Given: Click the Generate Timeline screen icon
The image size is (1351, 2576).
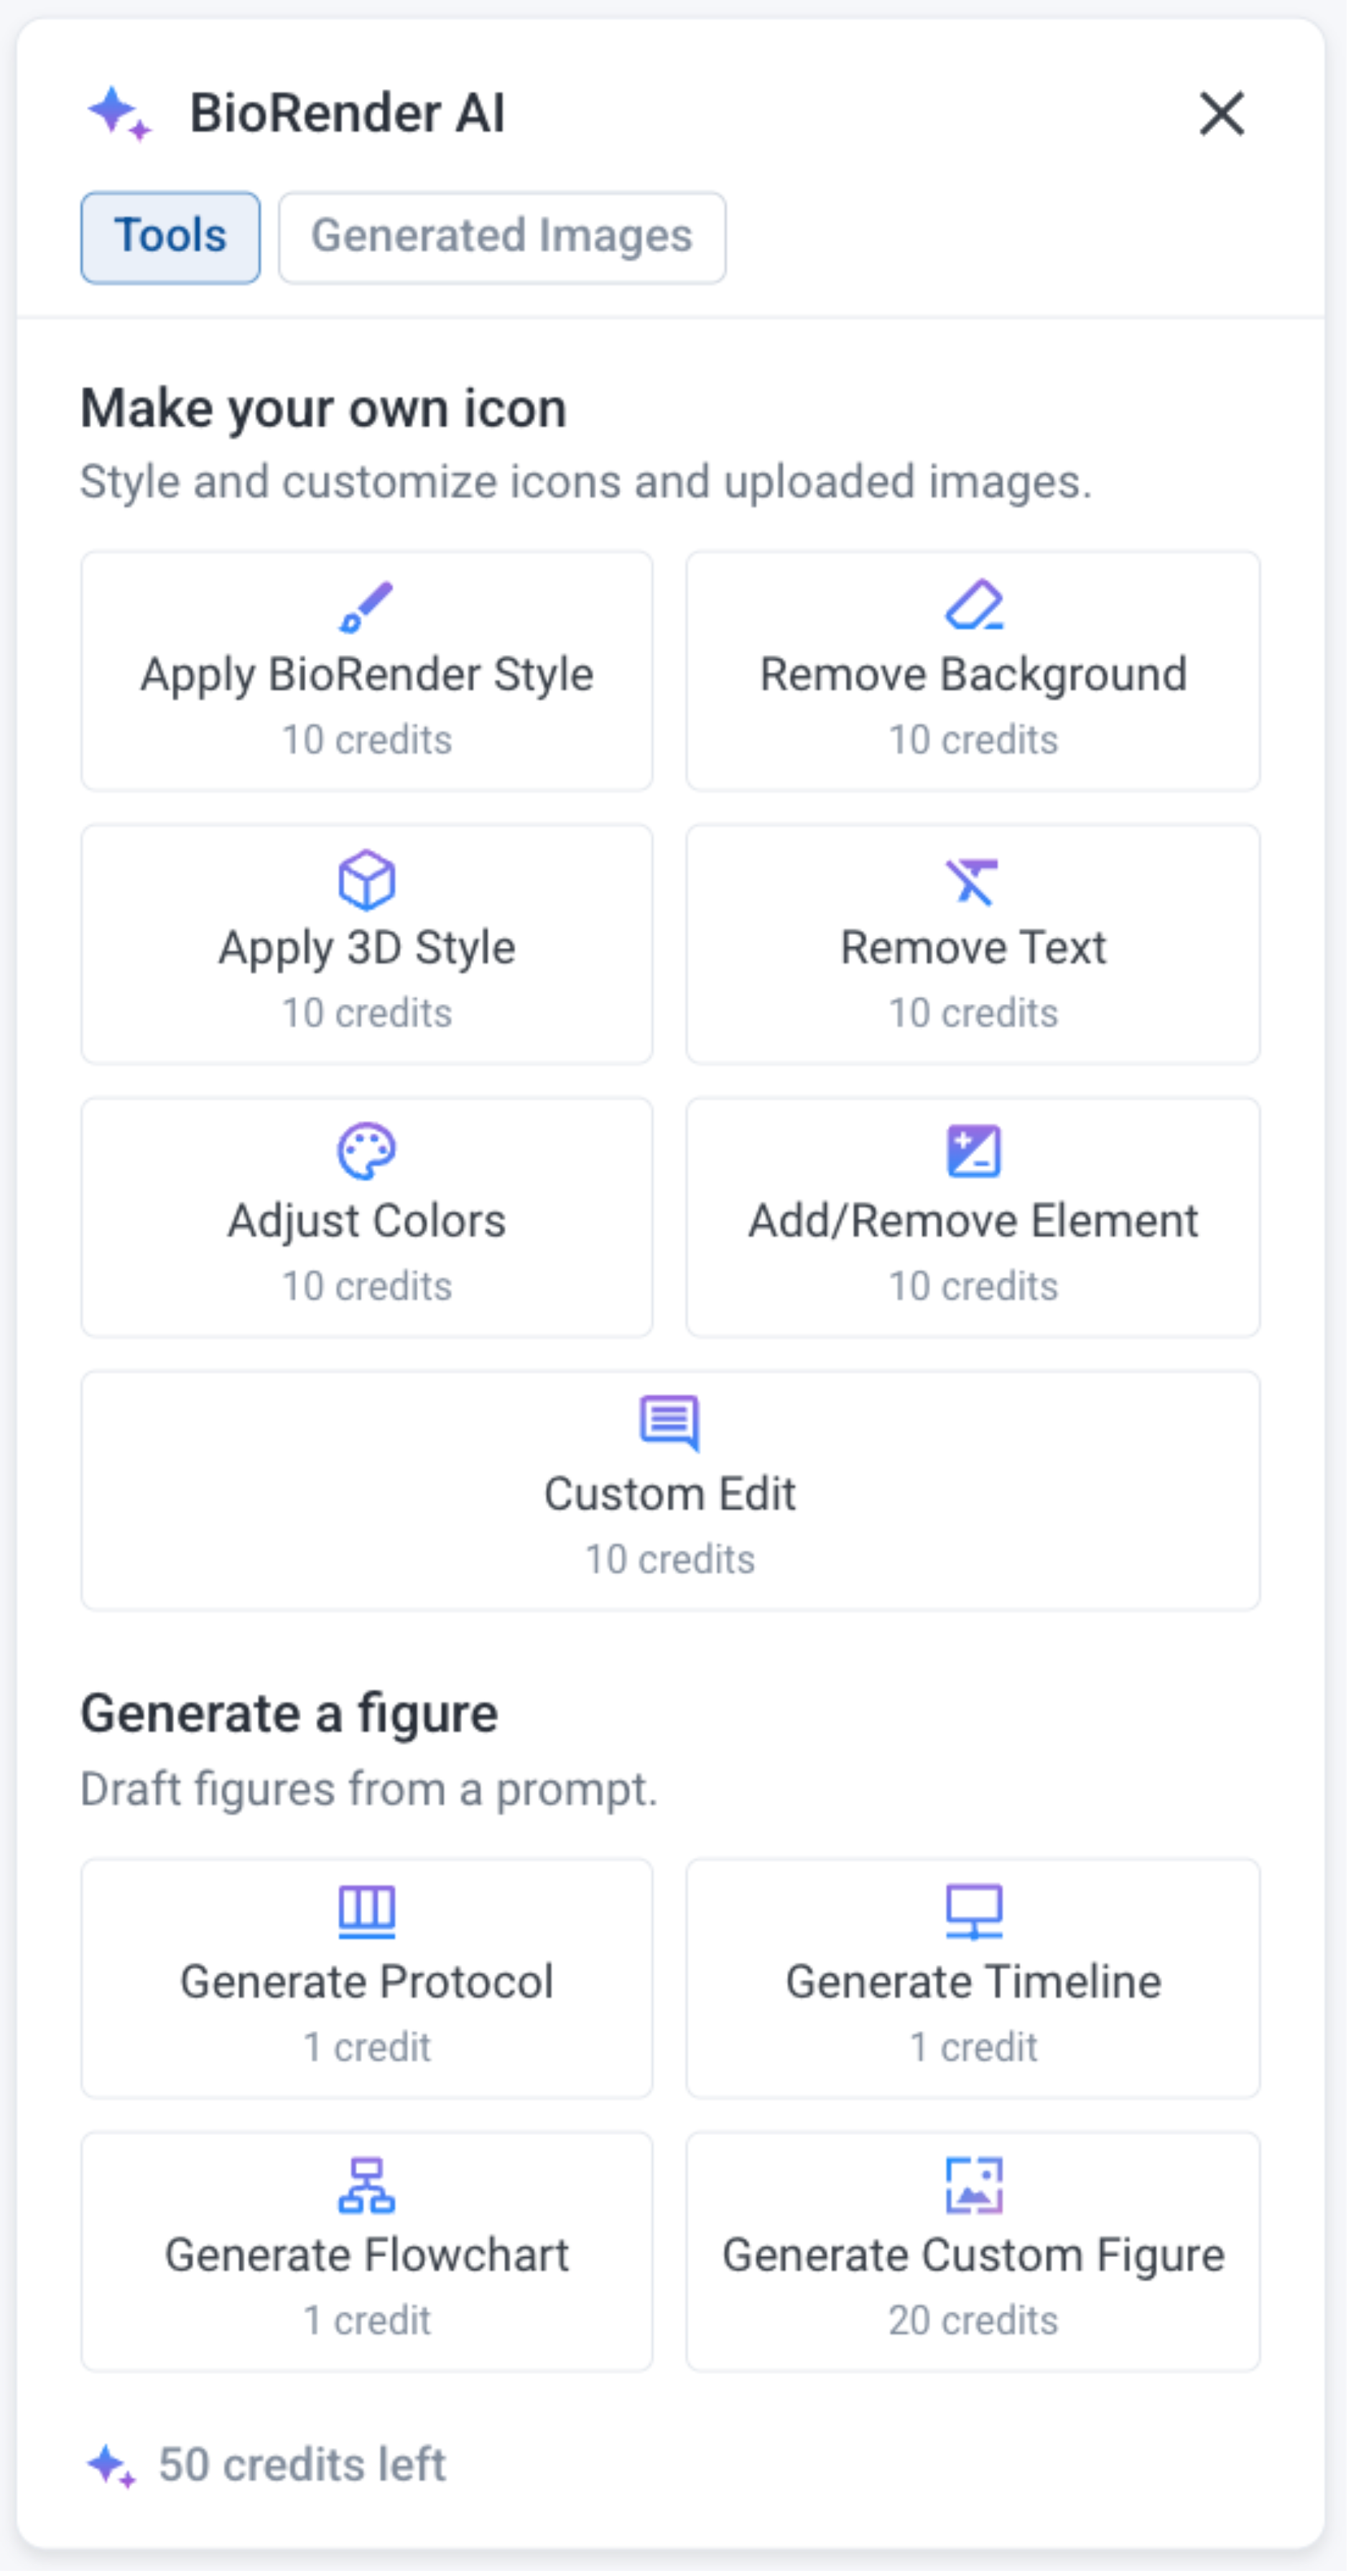Looking at the screenshot, I should tap(973, 1911).
